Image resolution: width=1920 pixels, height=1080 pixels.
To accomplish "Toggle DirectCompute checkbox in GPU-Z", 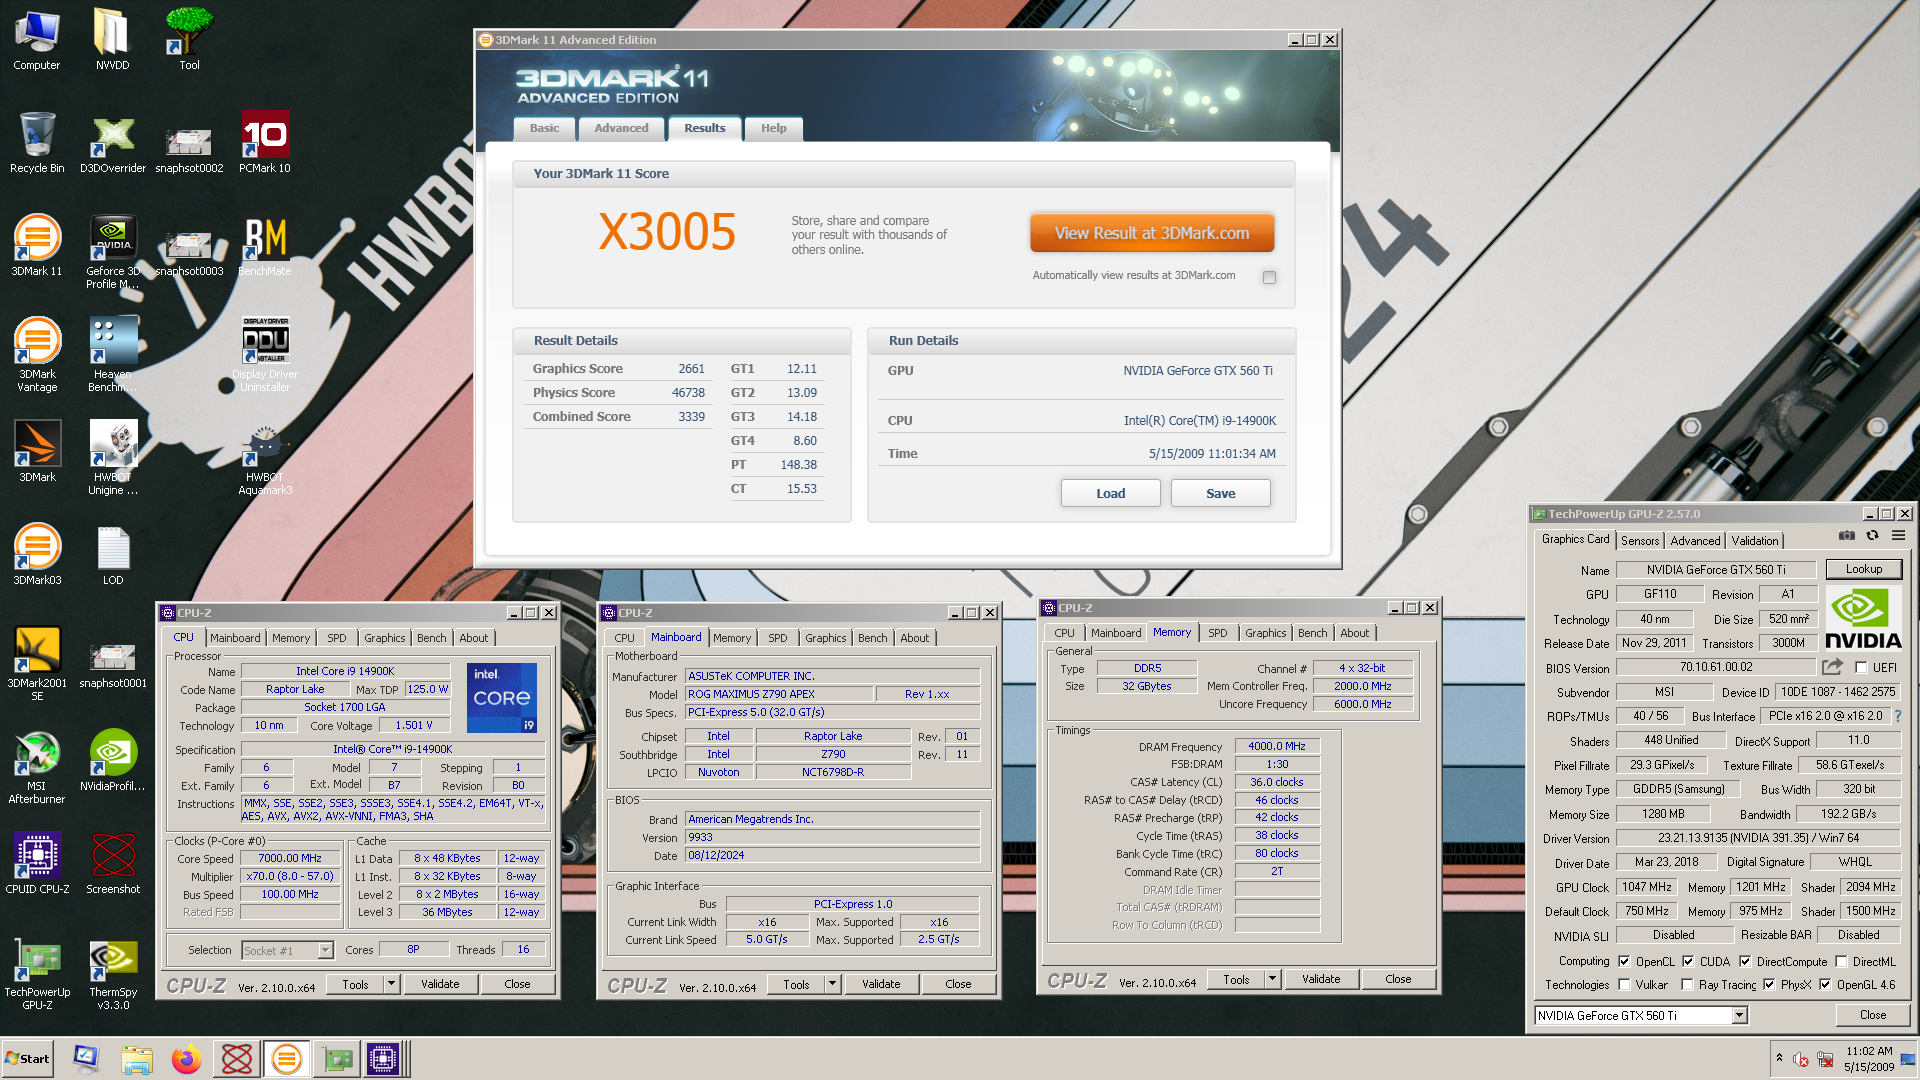I will tap(1745, 961).
